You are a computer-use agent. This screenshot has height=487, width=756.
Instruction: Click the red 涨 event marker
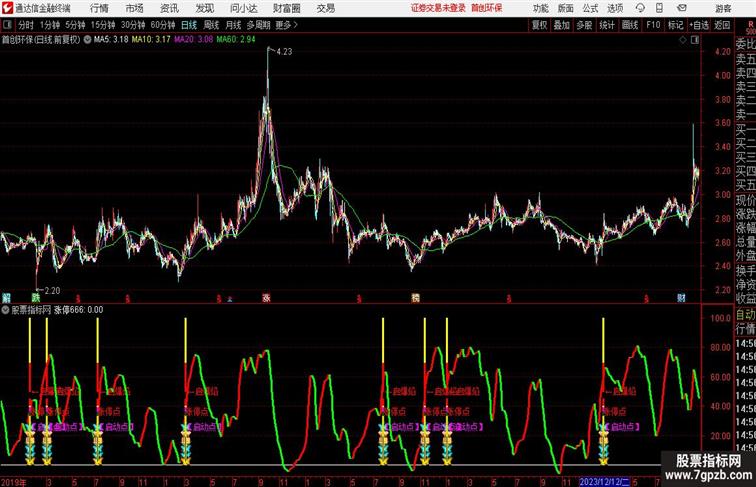click(x=267, y=298)
